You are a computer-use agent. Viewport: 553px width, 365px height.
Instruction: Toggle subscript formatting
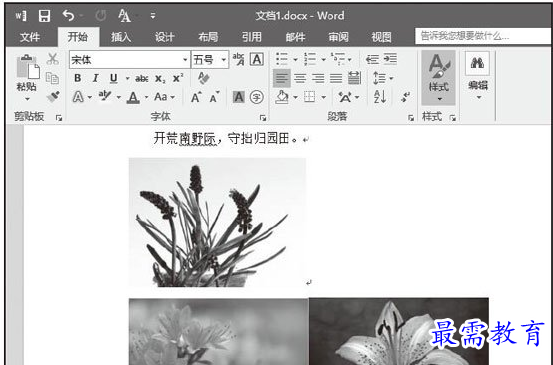click(160, 78)
